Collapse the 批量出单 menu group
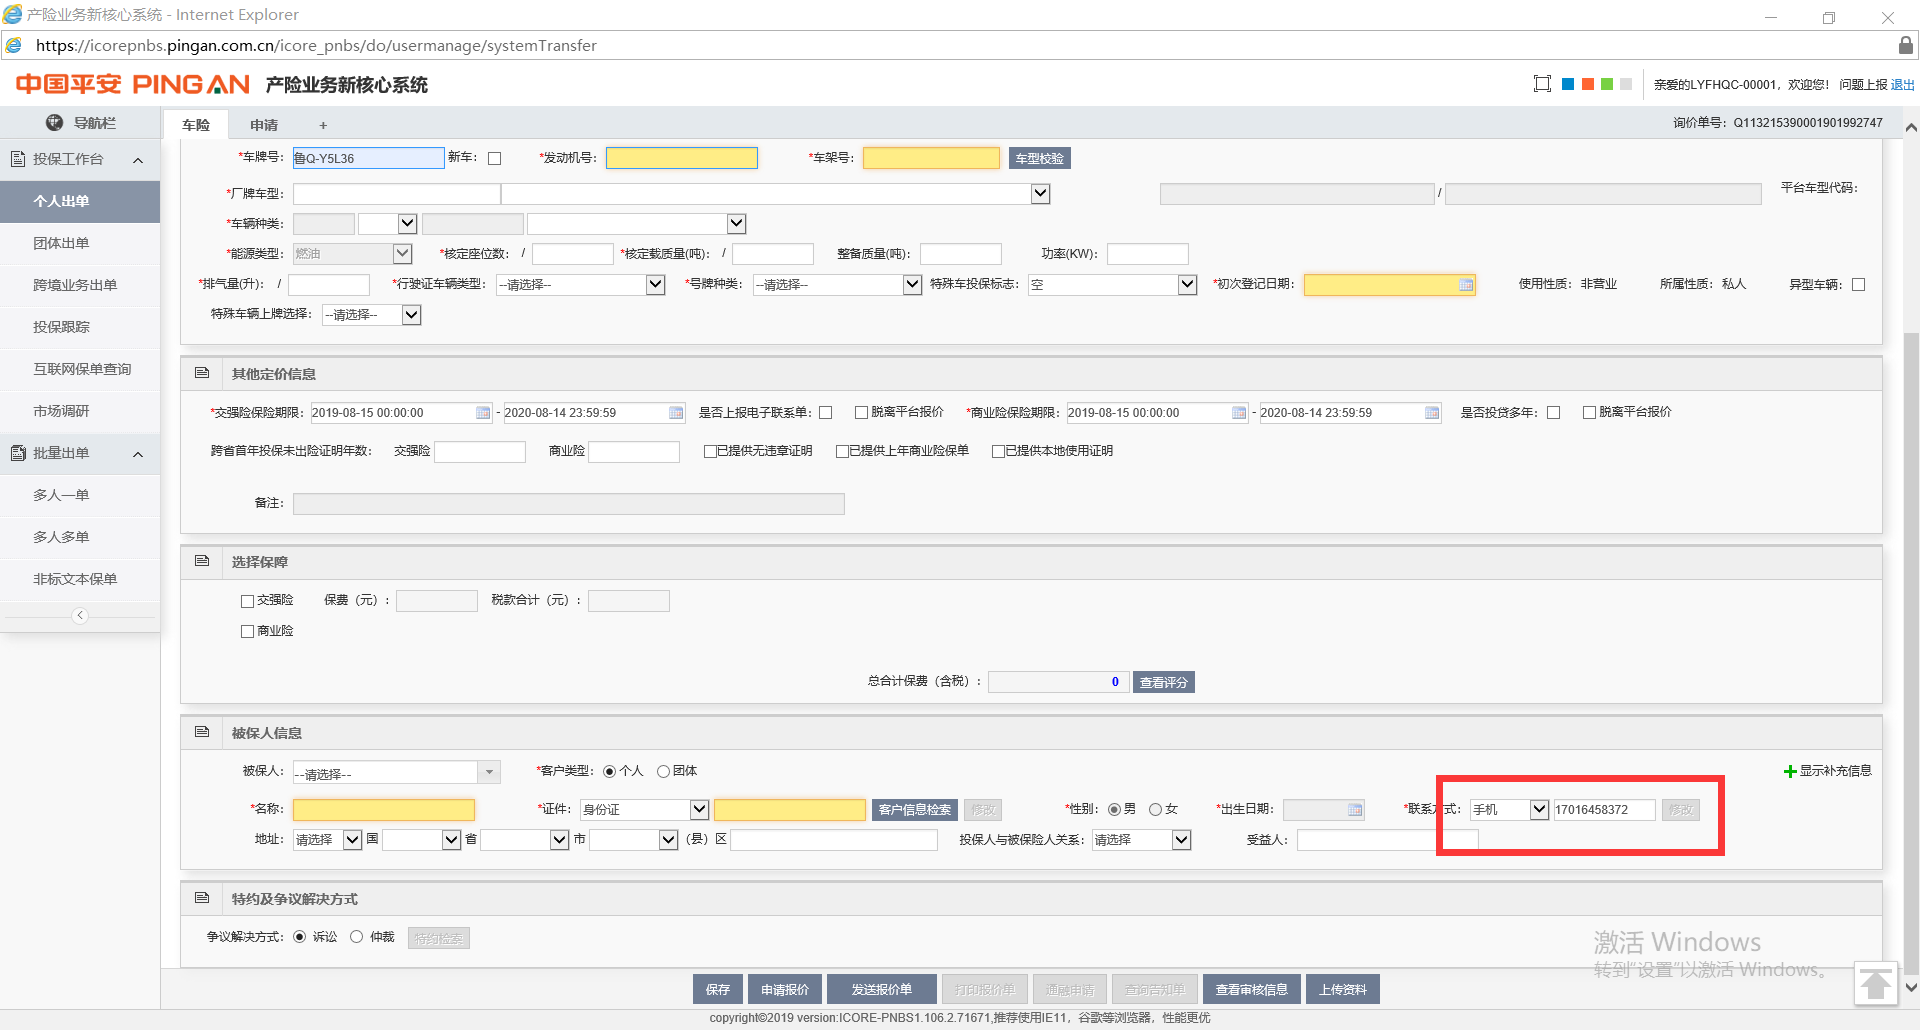1920x1030 pixels. pyautogui.click(x=138, y=454)
